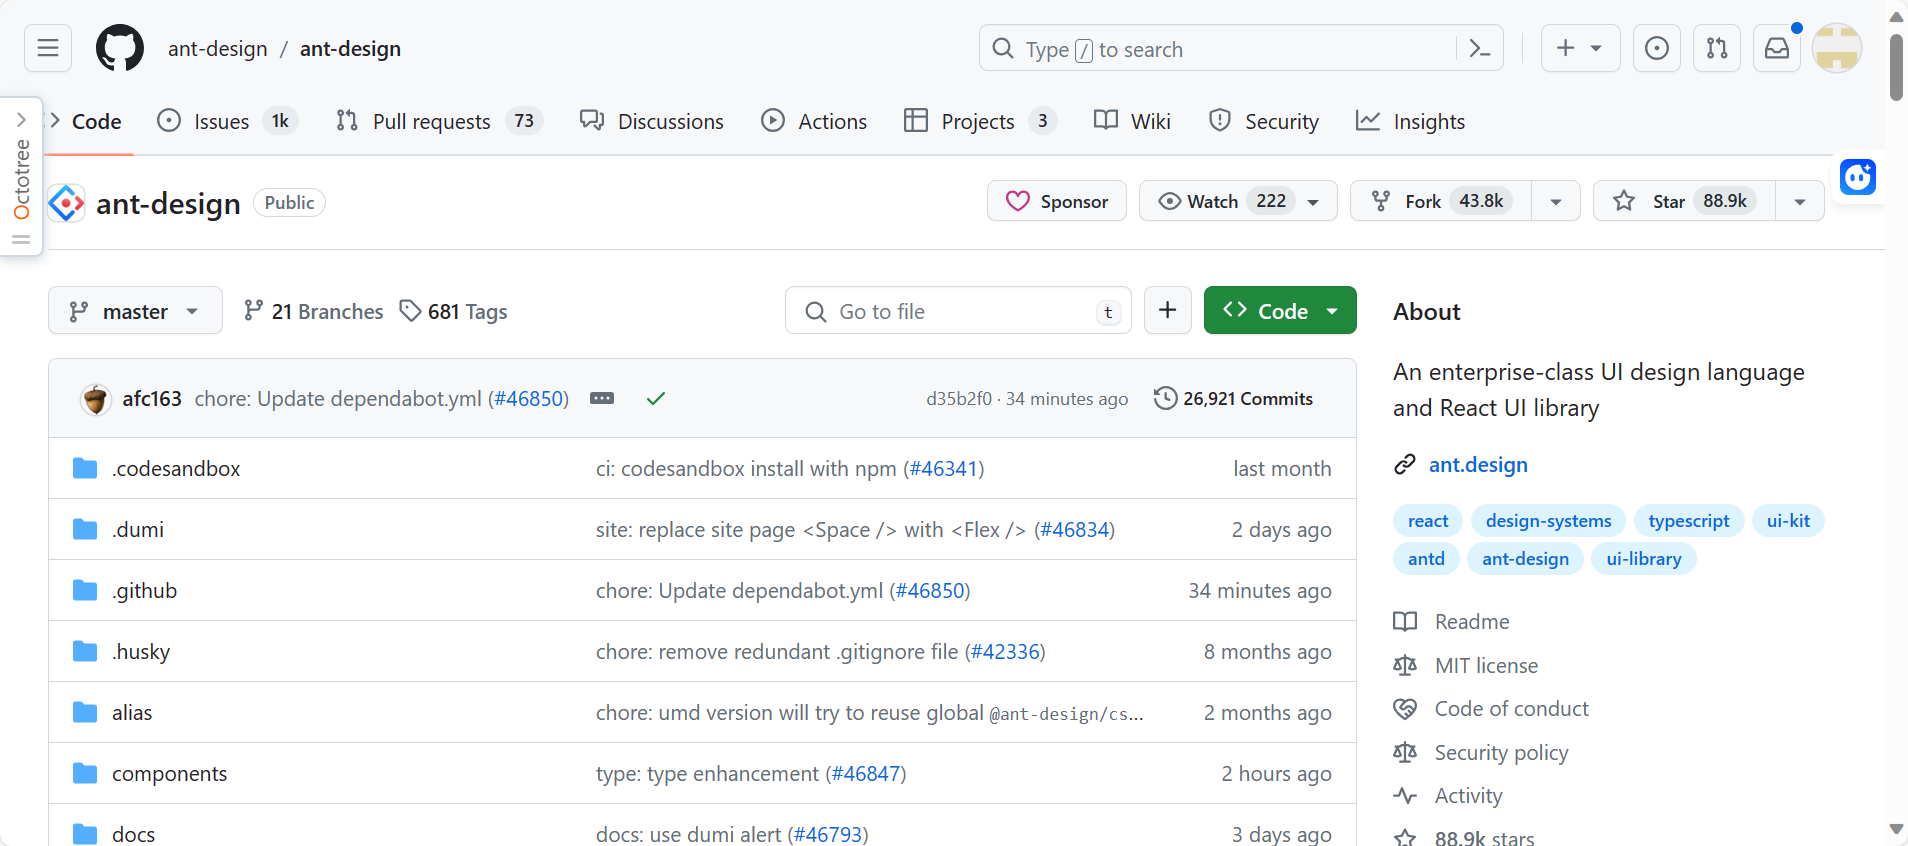This screenshot has height=846, width=1908.
Task: Switch to the Insights tab
Action: 1410,121
